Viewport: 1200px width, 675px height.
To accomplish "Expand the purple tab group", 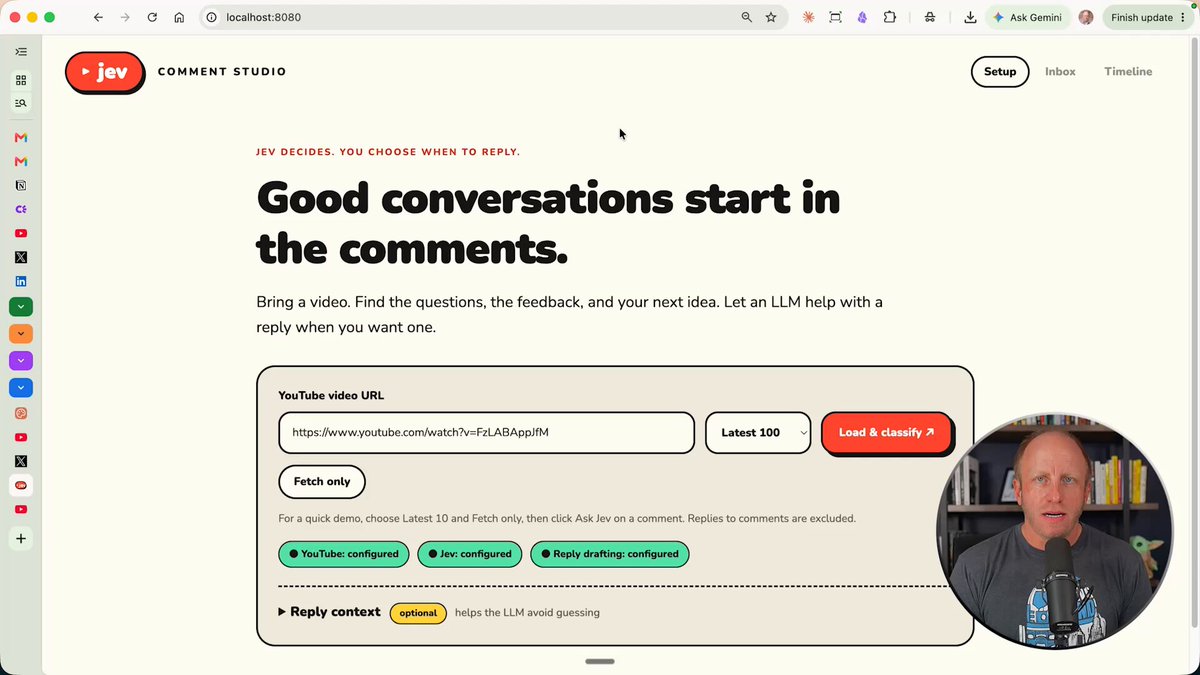I will (x=21, y=361).
